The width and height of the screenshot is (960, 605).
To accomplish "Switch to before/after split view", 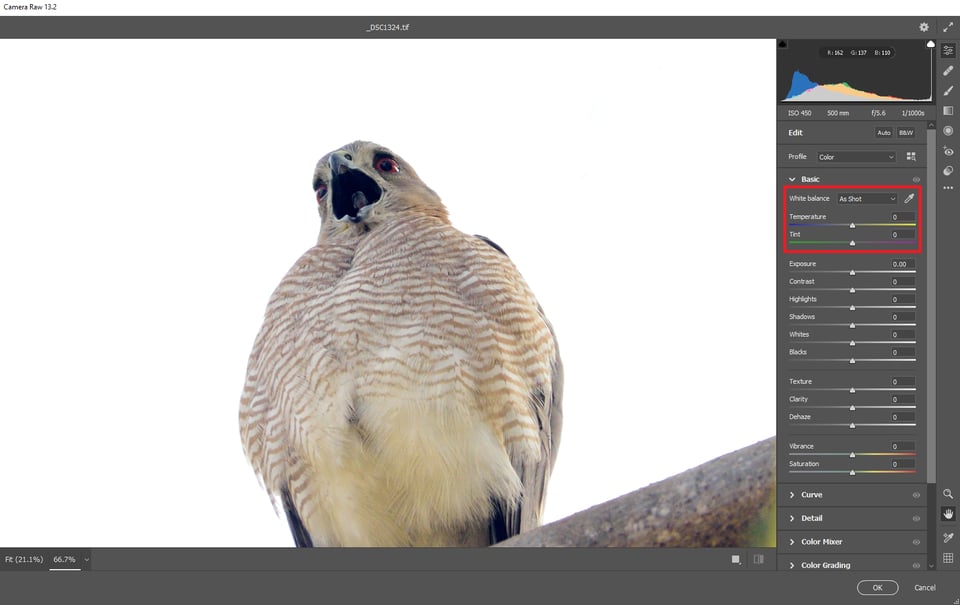I will click(x=759, y=559).
